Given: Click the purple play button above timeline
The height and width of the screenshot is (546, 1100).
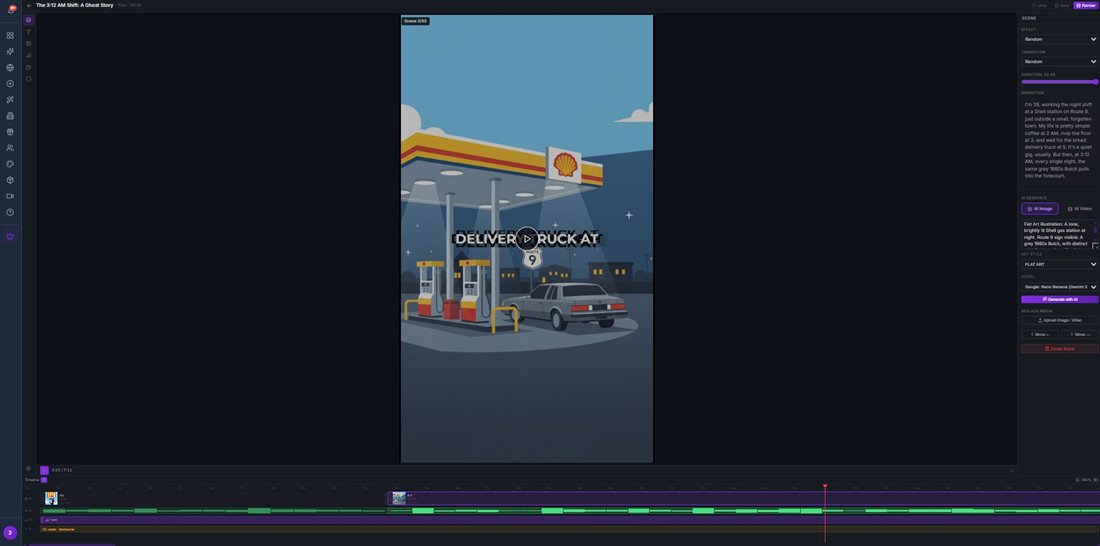Looking at the screenshot, I should [x=44, y=470].
